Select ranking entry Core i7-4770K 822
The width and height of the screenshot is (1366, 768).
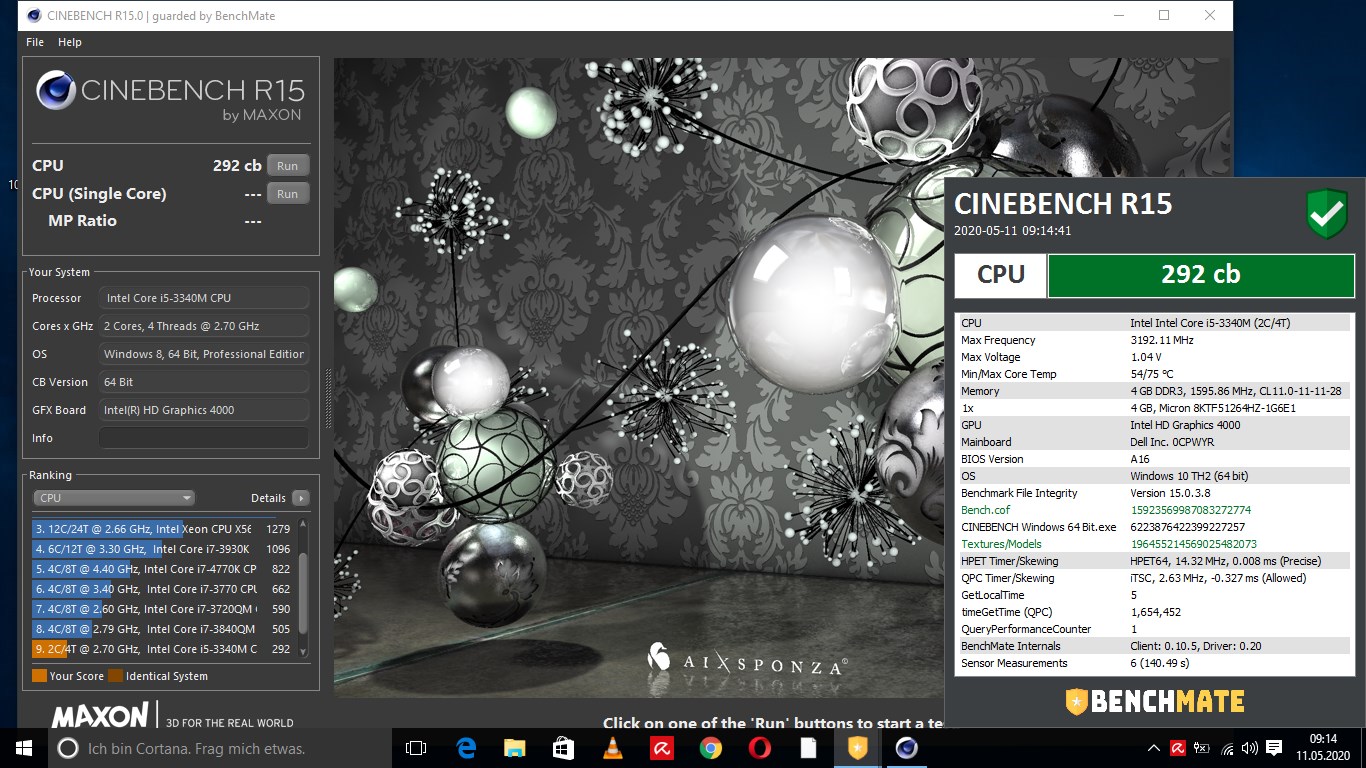click(162, 569)
